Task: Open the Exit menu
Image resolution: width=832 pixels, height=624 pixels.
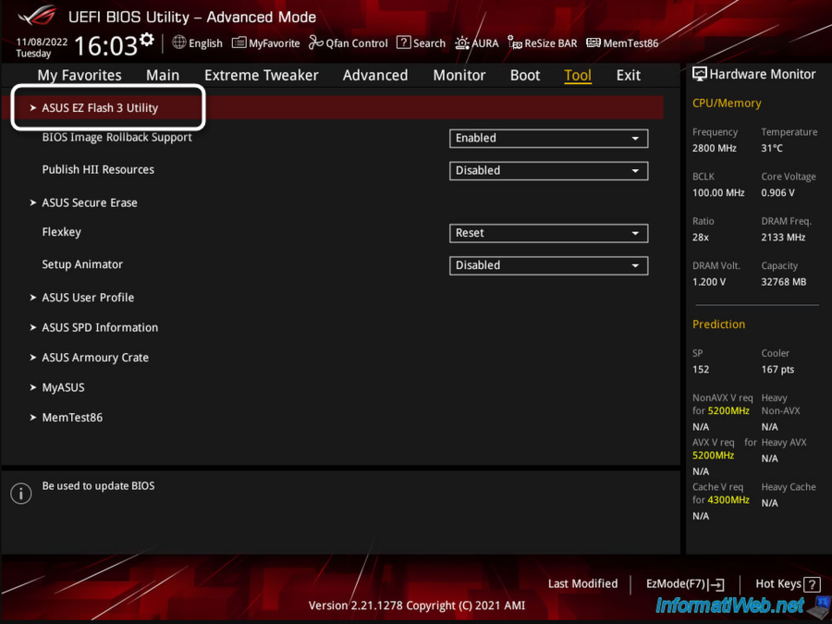Action: click(x=628, y=75)
